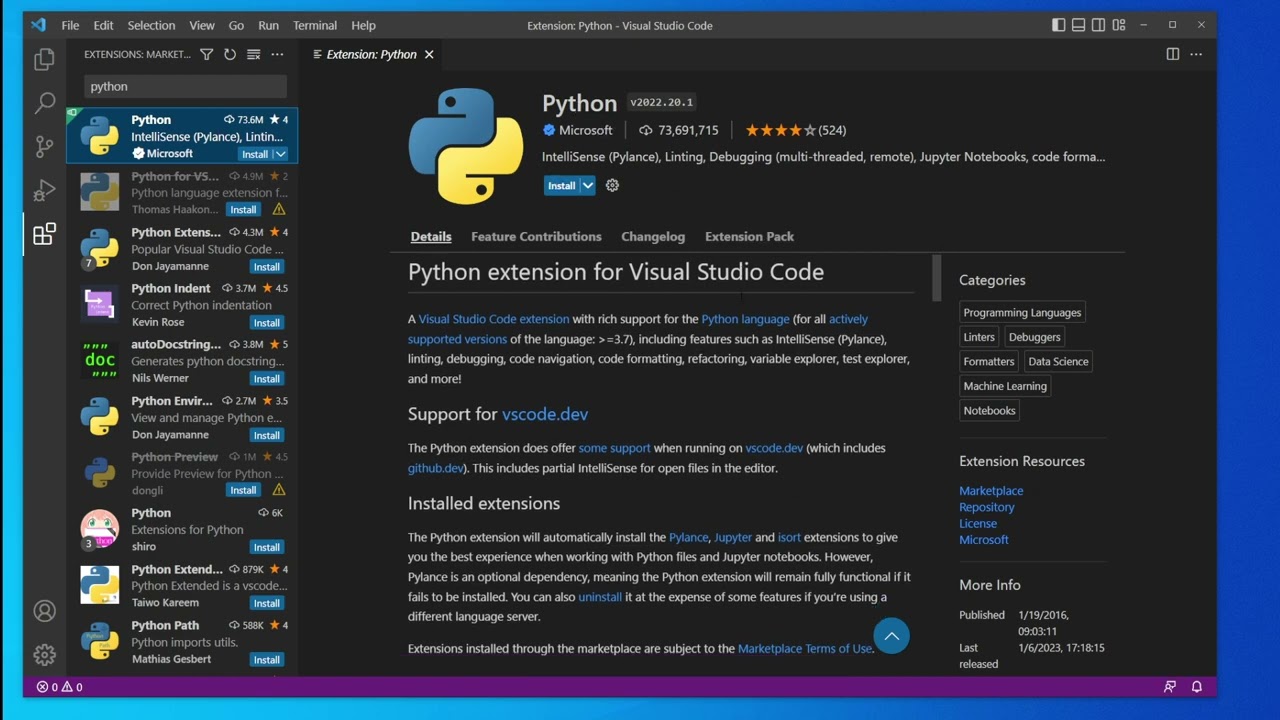This screenshot has height=720, width=1280.
Task: Open the Selection menu
Action: point(151,25)
